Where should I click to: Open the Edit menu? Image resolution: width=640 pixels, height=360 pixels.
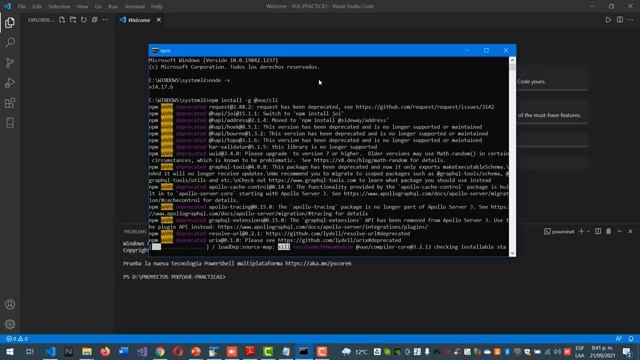[x=37, y=7]
